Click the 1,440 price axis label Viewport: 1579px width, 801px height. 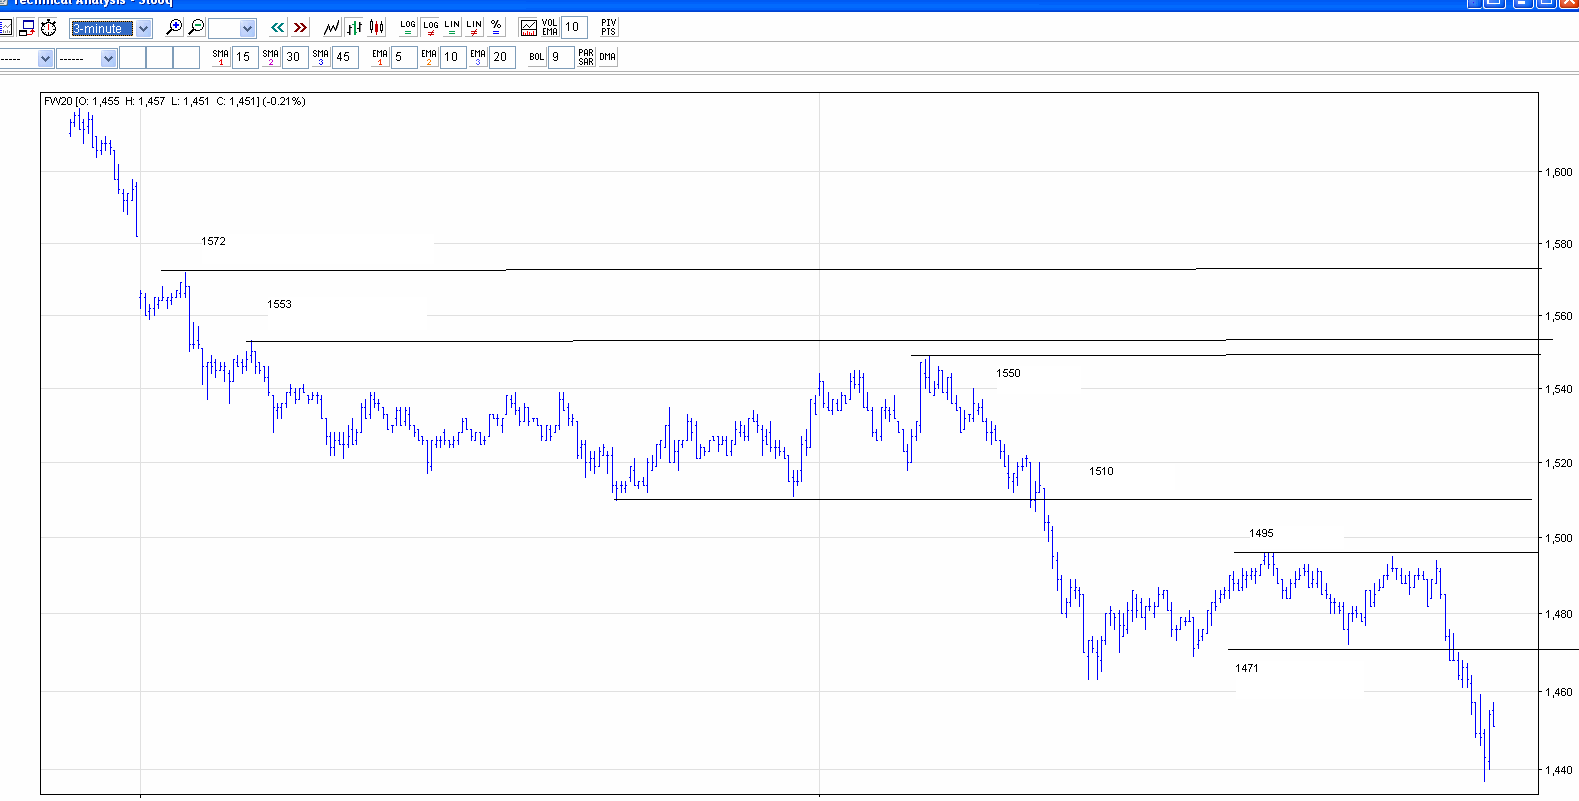tap(1558, 770)
